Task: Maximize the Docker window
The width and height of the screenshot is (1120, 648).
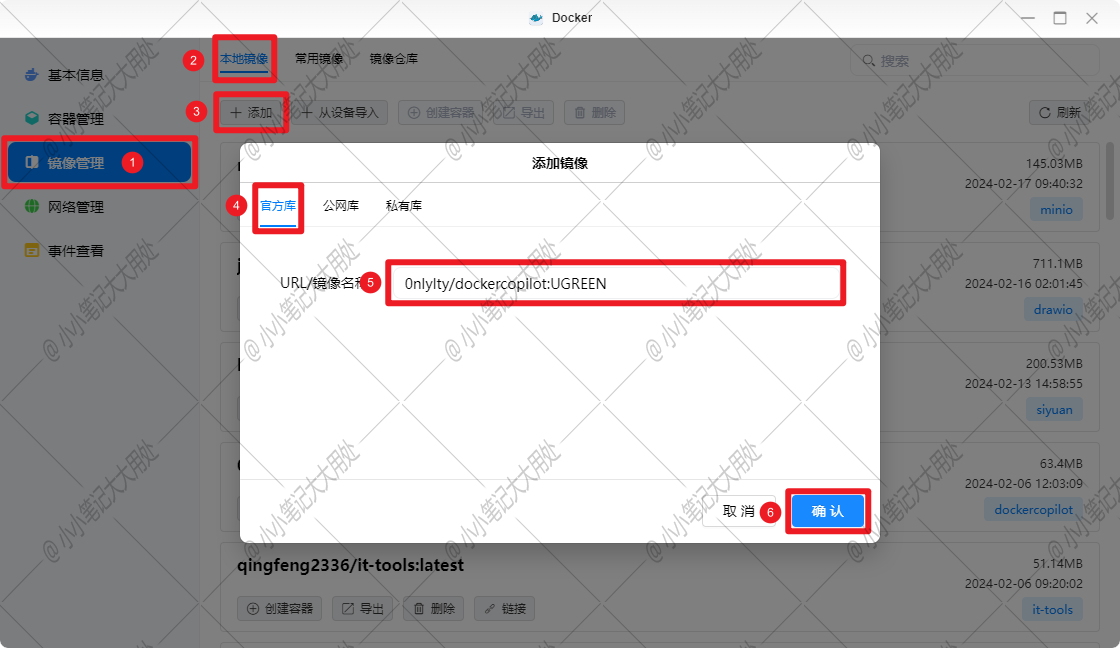Action: (1060, 18)
